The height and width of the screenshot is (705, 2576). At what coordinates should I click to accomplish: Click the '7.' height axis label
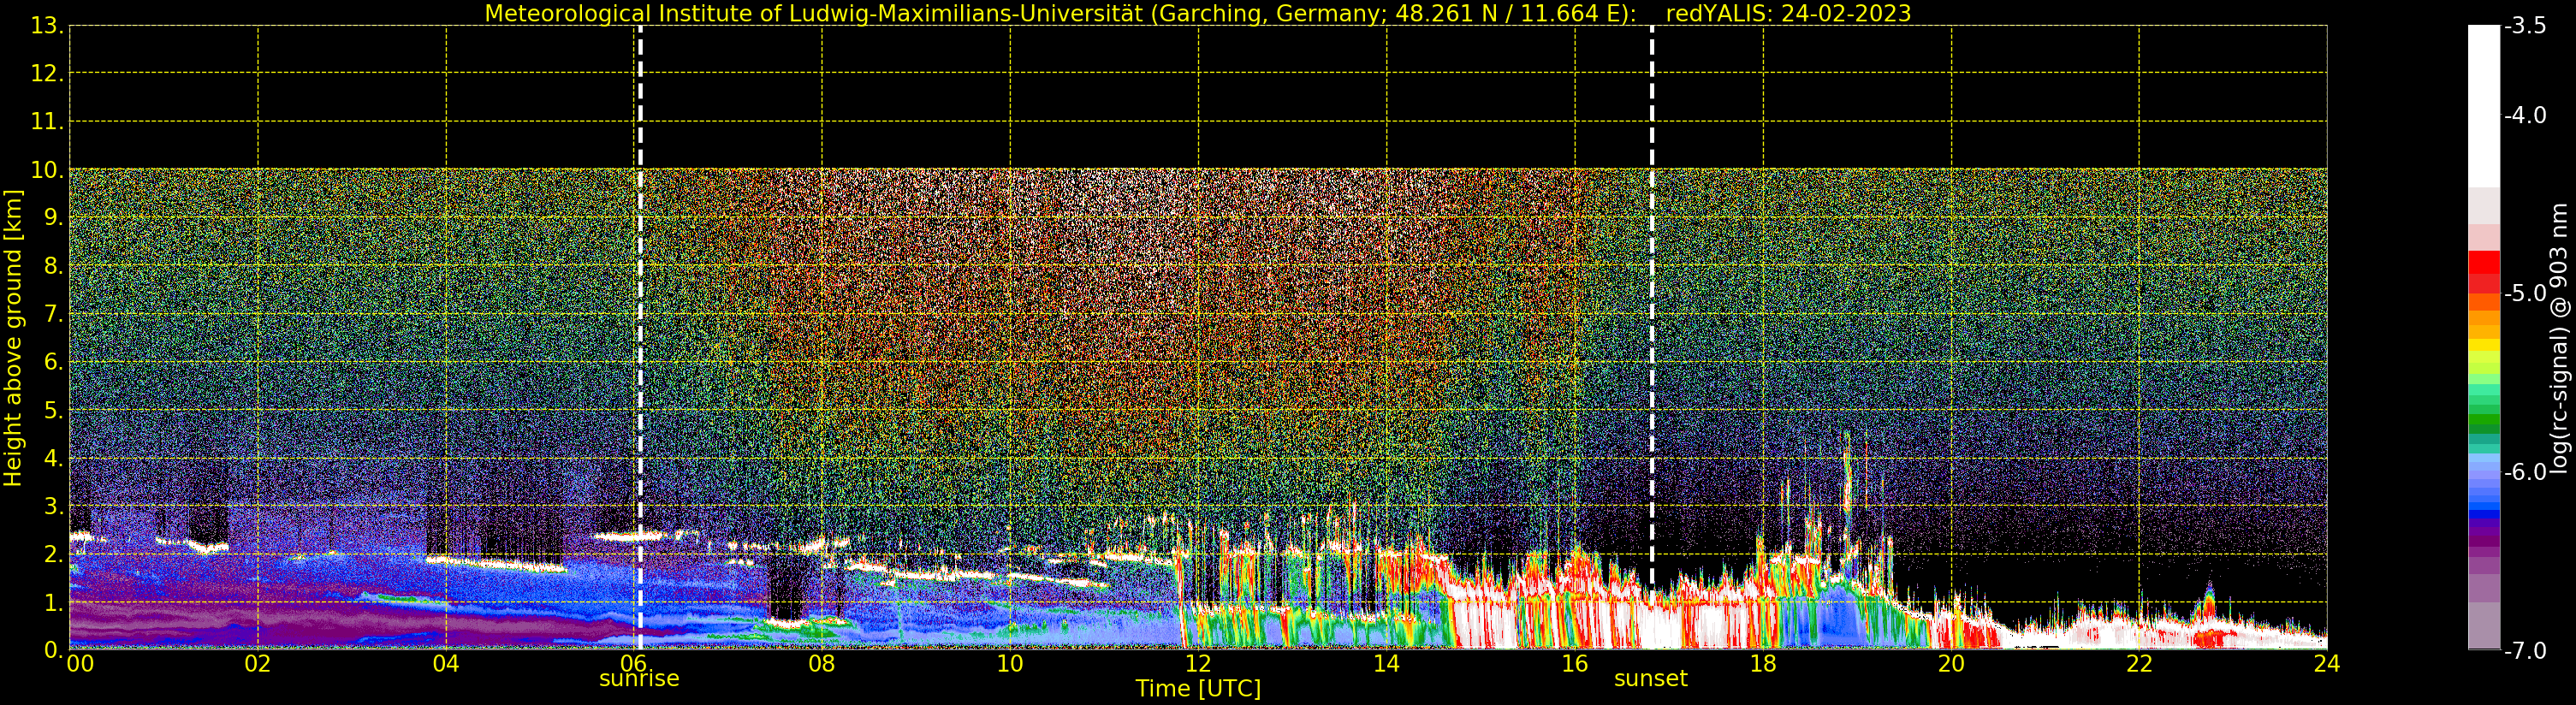coord(54,314)
